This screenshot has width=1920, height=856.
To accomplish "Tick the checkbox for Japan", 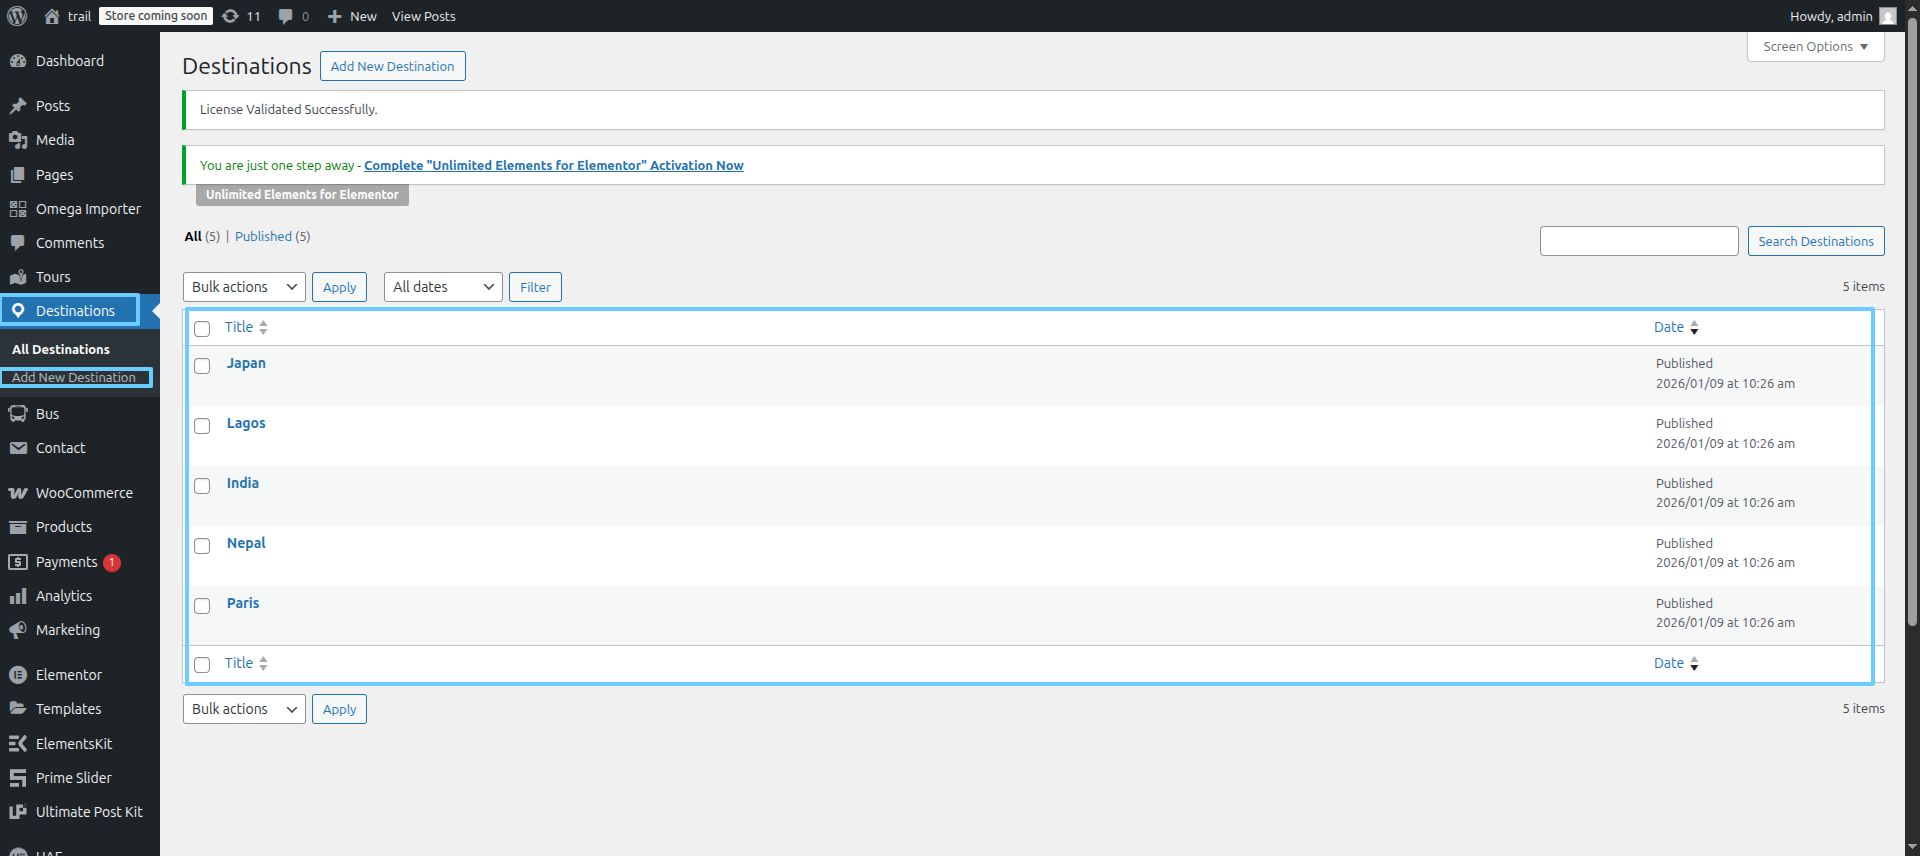I will [x=202, y=366].
